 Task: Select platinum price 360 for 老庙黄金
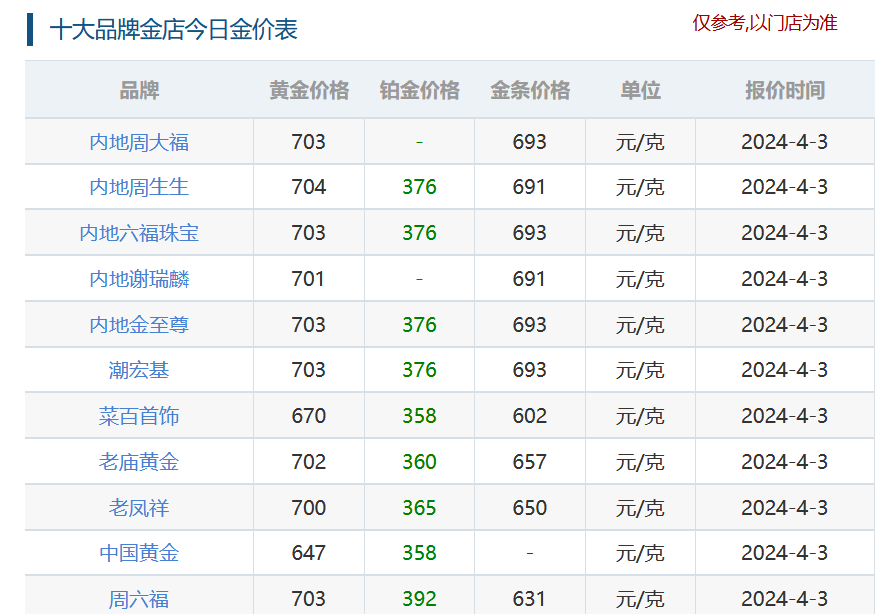click(419, 462)
